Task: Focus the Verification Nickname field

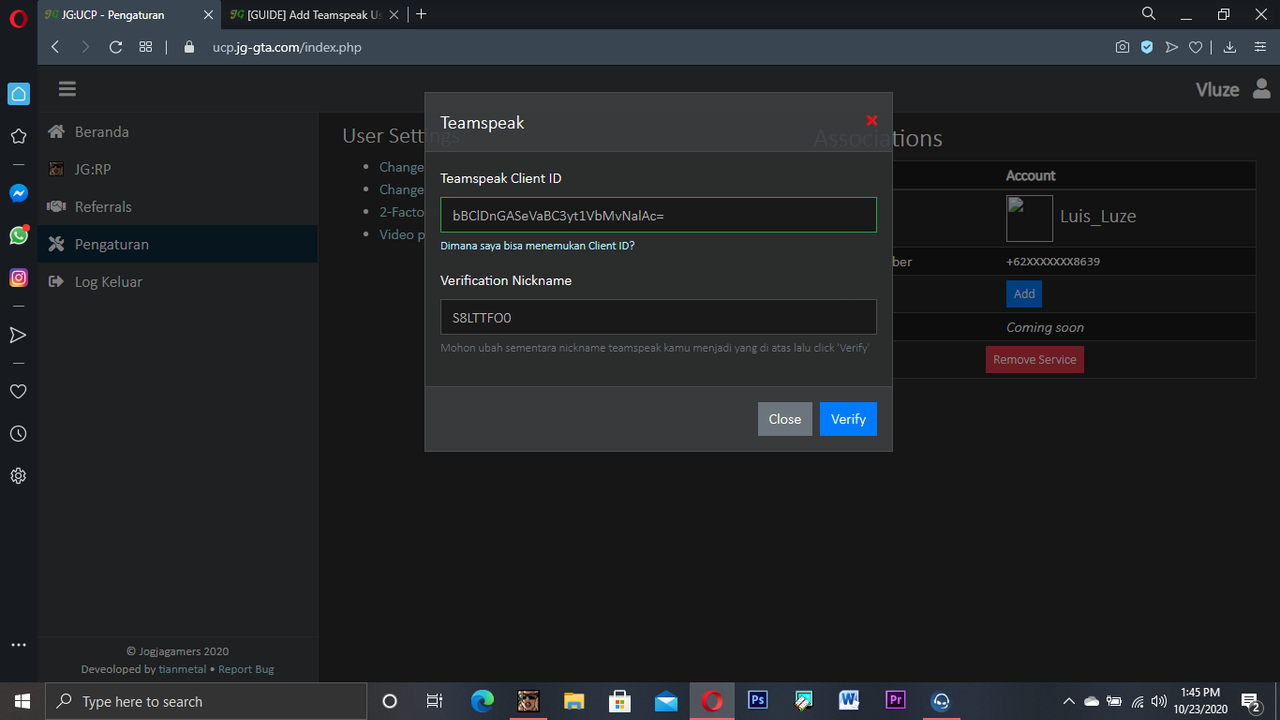Action: coord(658,317)
